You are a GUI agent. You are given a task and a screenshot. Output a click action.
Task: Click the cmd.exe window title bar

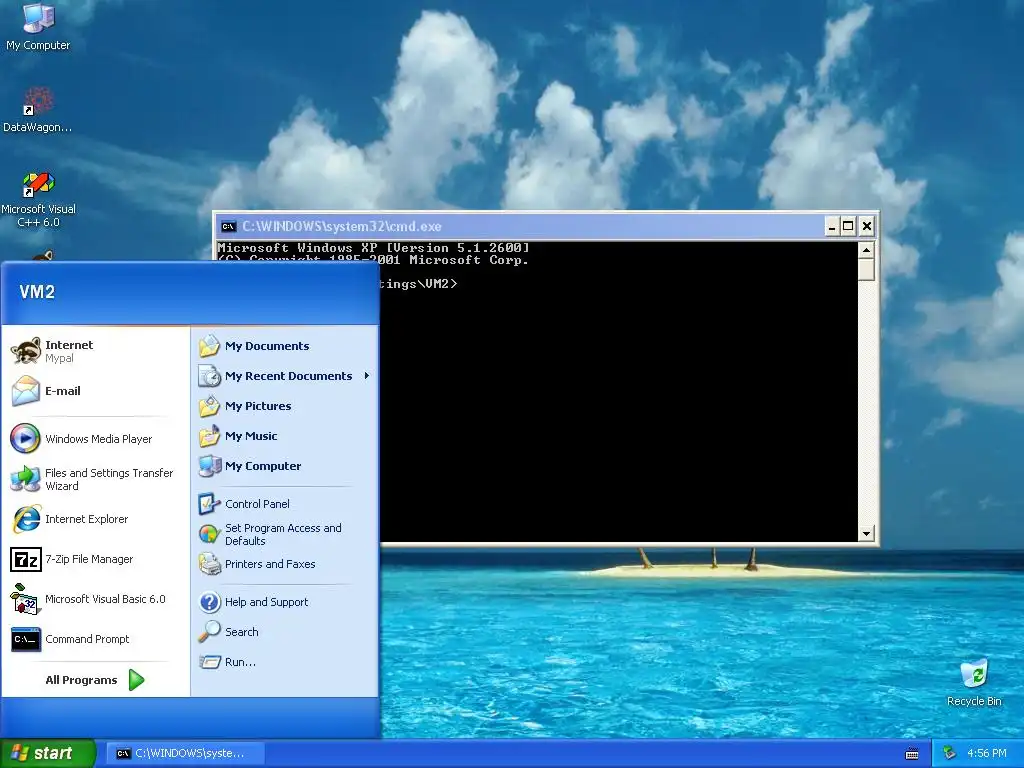[522, 227]
